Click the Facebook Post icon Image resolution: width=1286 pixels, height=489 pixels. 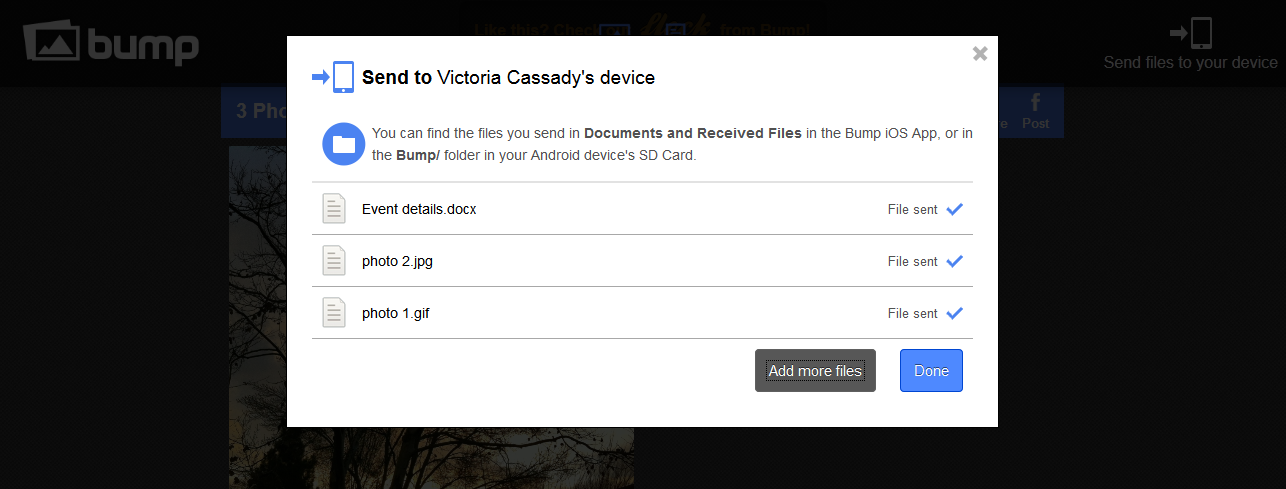1035,110
